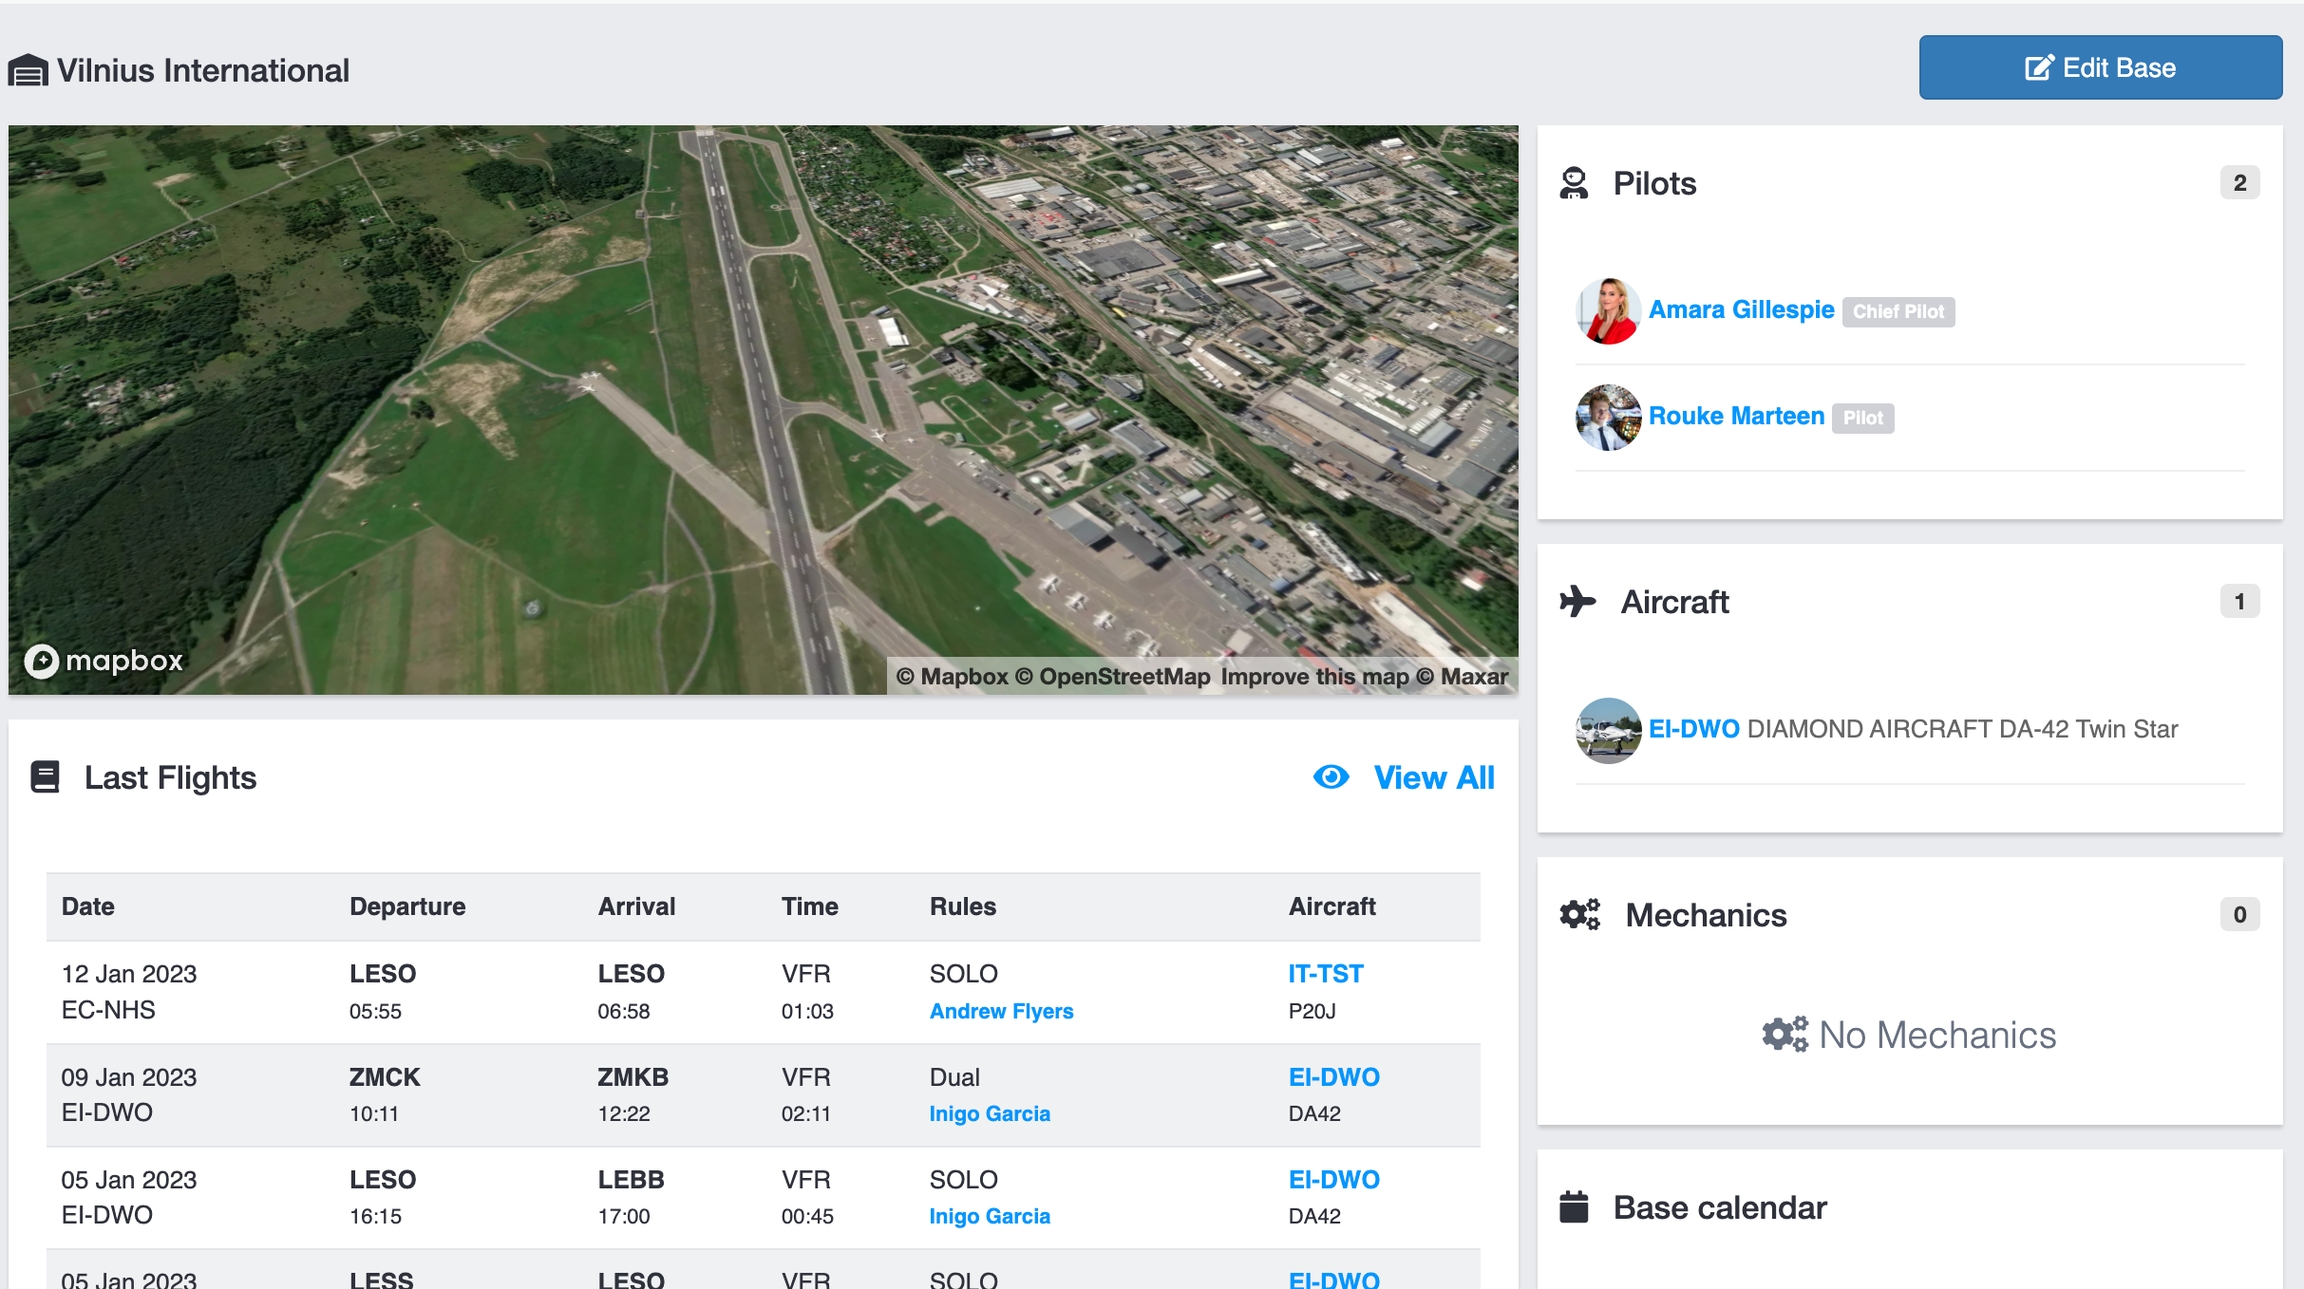Click the gears icon beside Mechanics heading
The image size is (2304, 1289).
coord(1580,915)
